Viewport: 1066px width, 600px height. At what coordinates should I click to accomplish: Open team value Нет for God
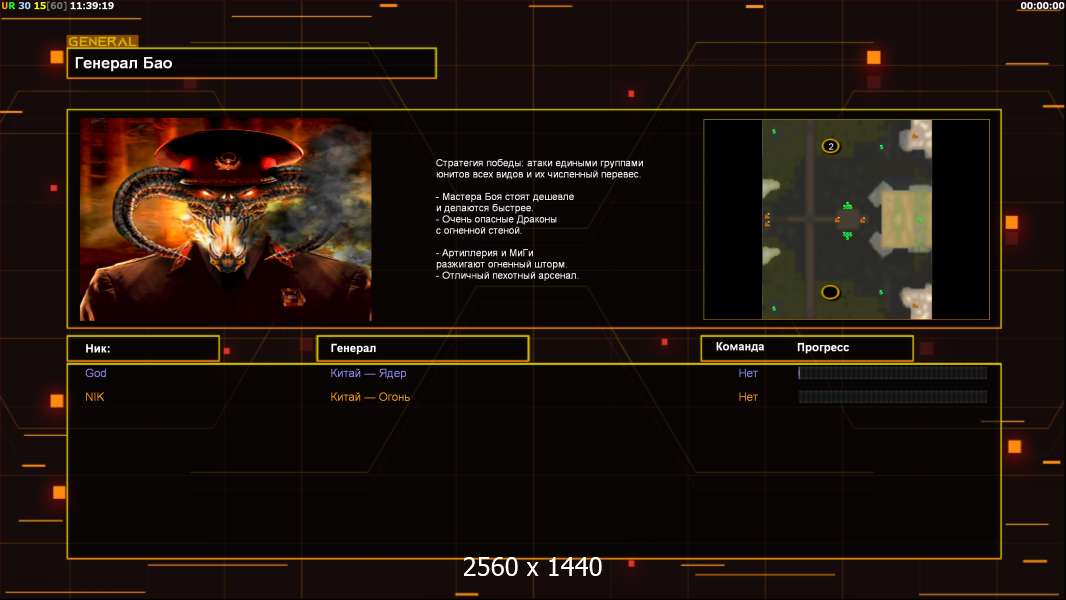[748, 373]
